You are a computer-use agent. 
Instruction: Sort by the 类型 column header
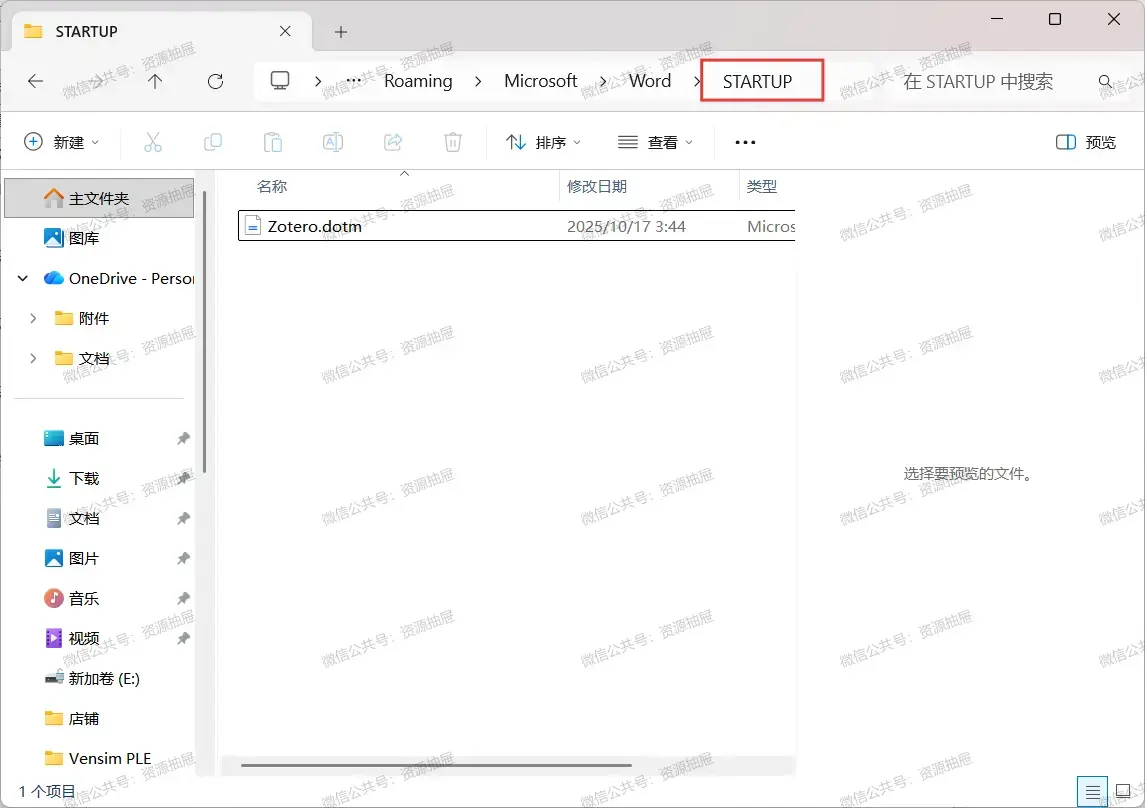click(x=762, y=187)
